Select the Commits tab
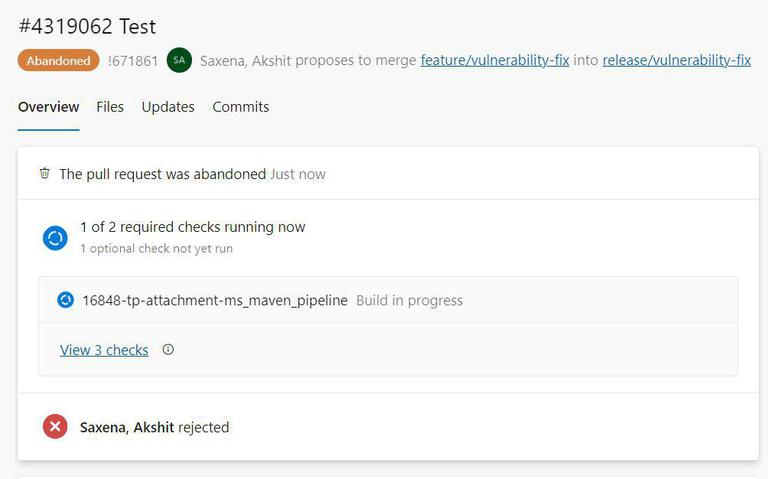 click(240, 107)
